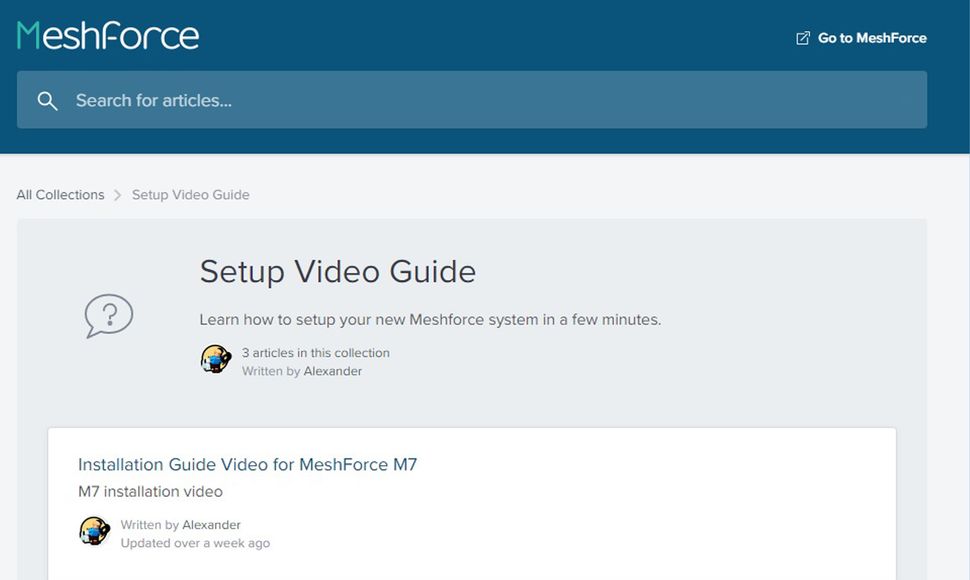Click the Setup Video Guide heading
The height and width of the screenshot is (580, 970).
click(338, 271)
